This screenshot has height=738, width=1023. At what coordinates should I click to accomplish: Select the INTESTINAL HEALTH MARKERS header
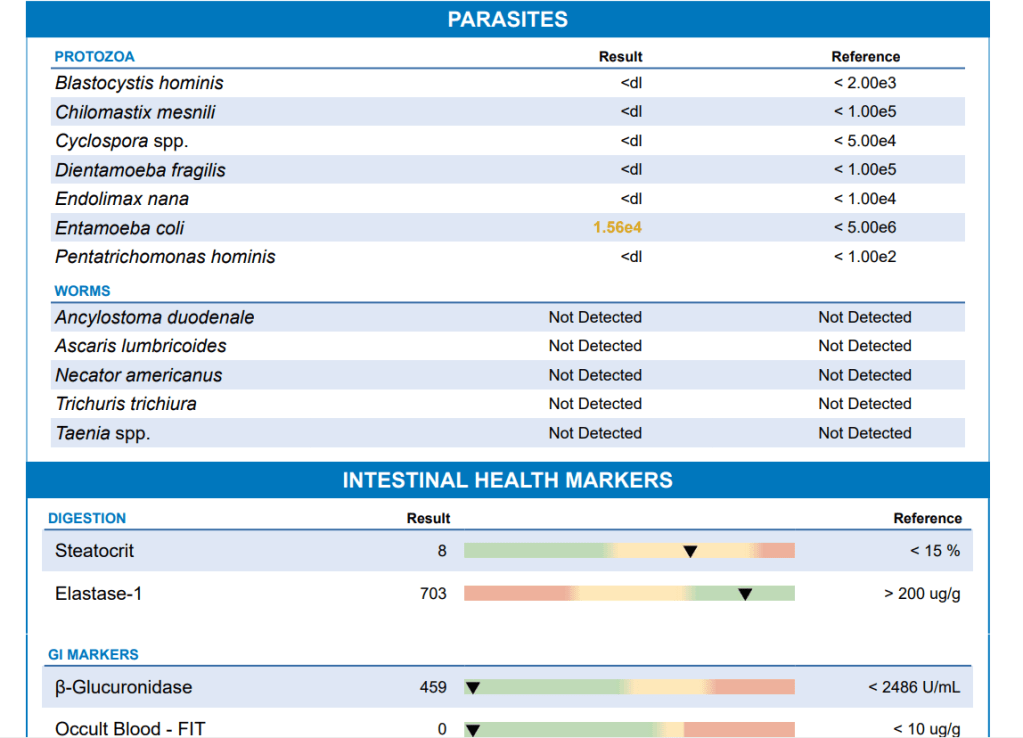click(x=507, y=481)
